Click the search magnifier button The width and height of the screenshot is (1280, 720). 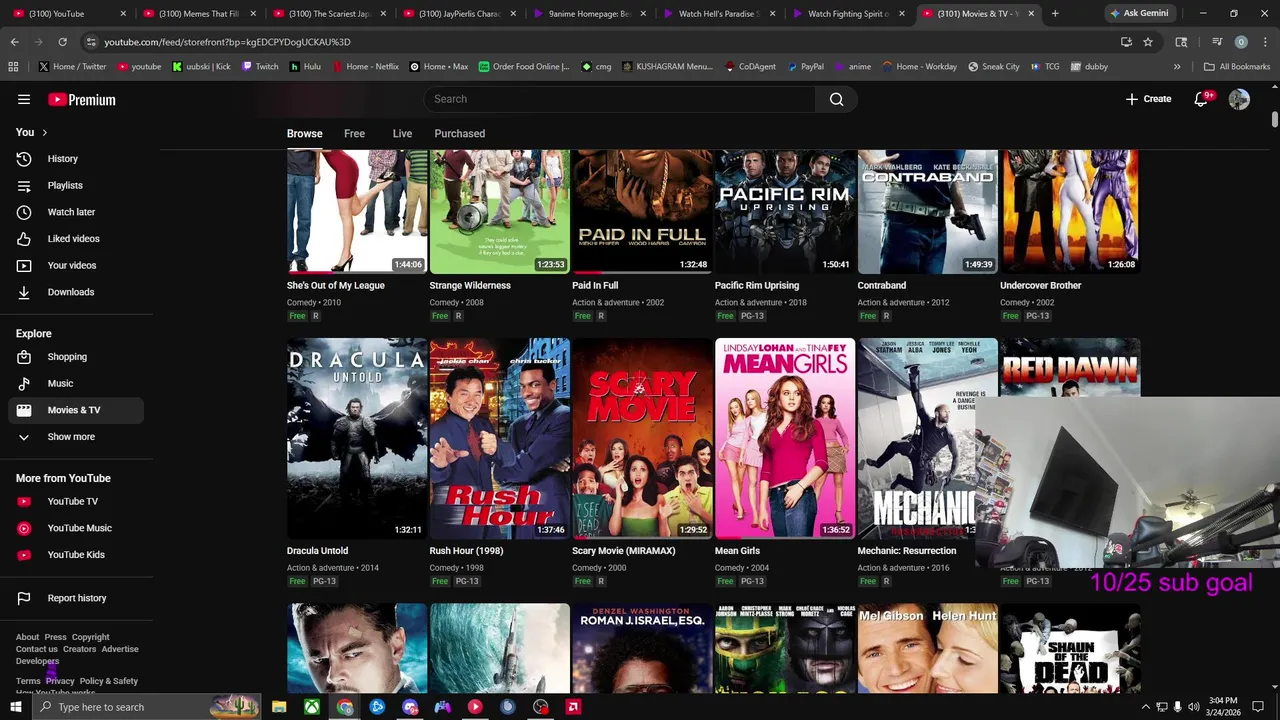pyautogui.click(x=836, y=99)
